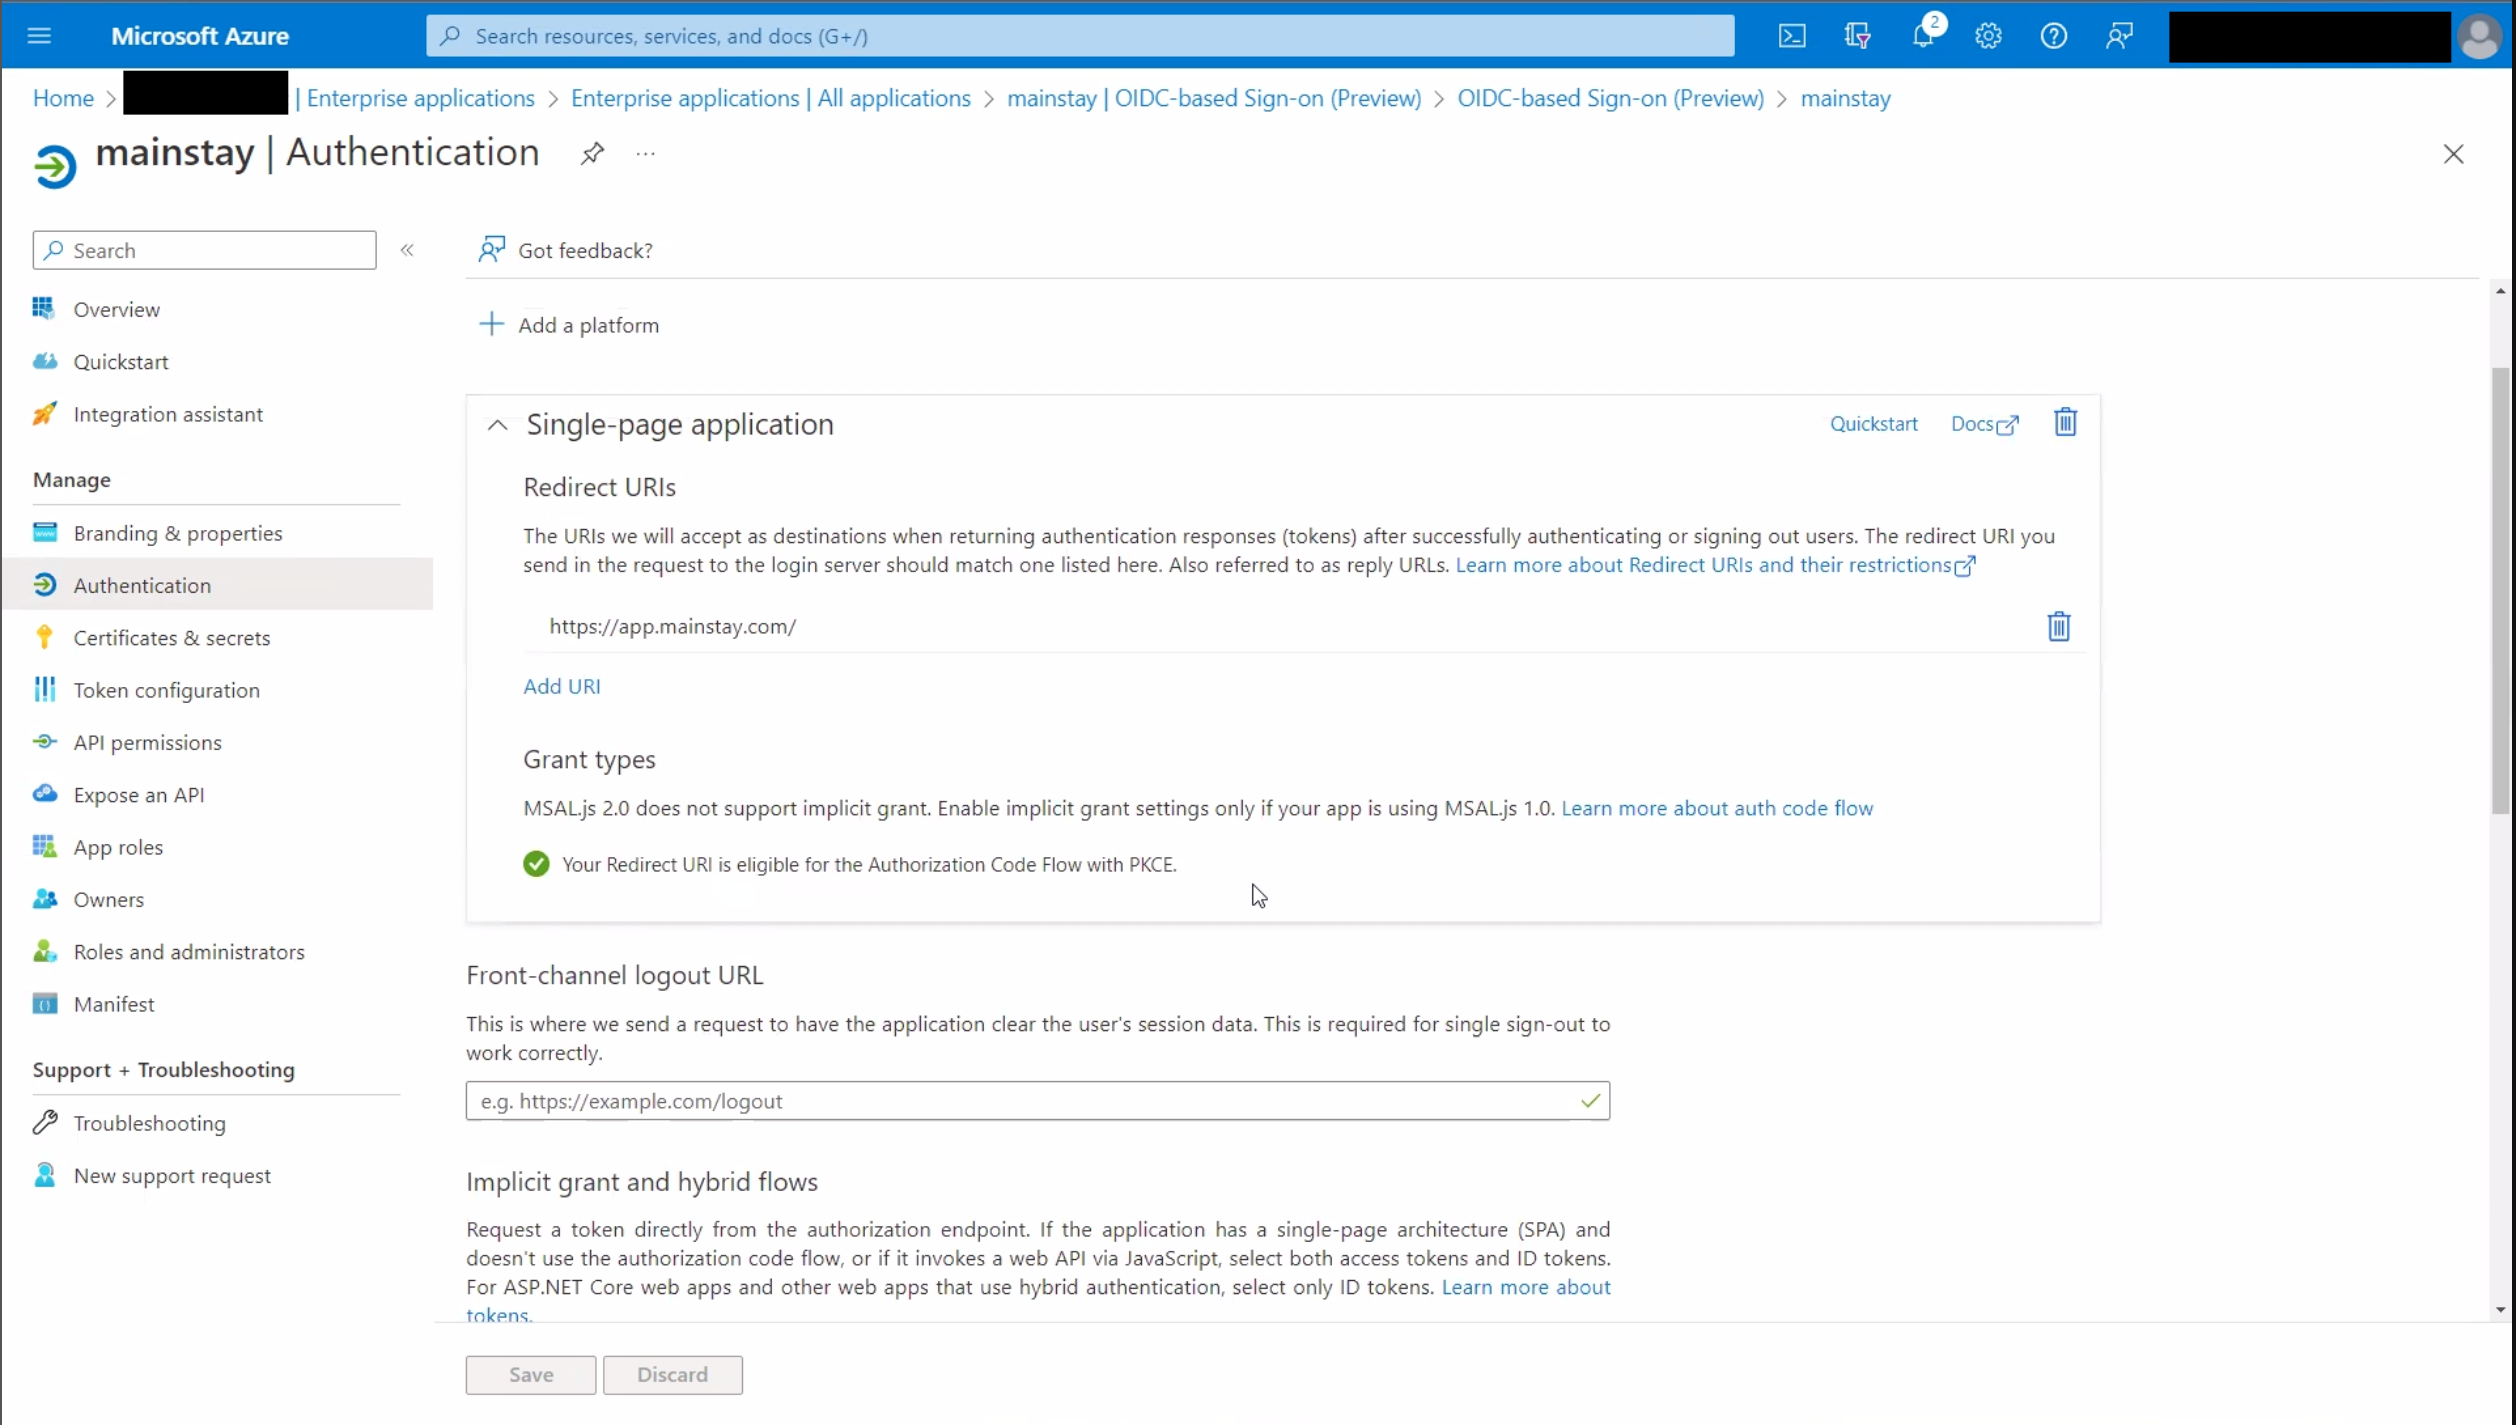
Task: Open New support request
Action: point(171,1176)
